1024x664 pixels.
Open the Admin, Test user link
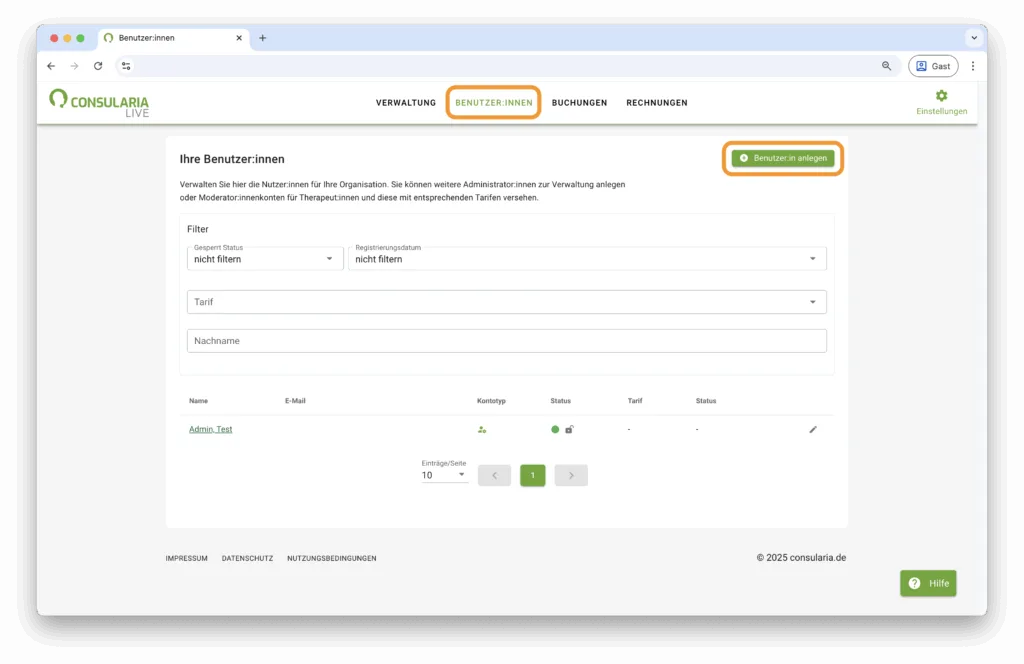[210, 429]
